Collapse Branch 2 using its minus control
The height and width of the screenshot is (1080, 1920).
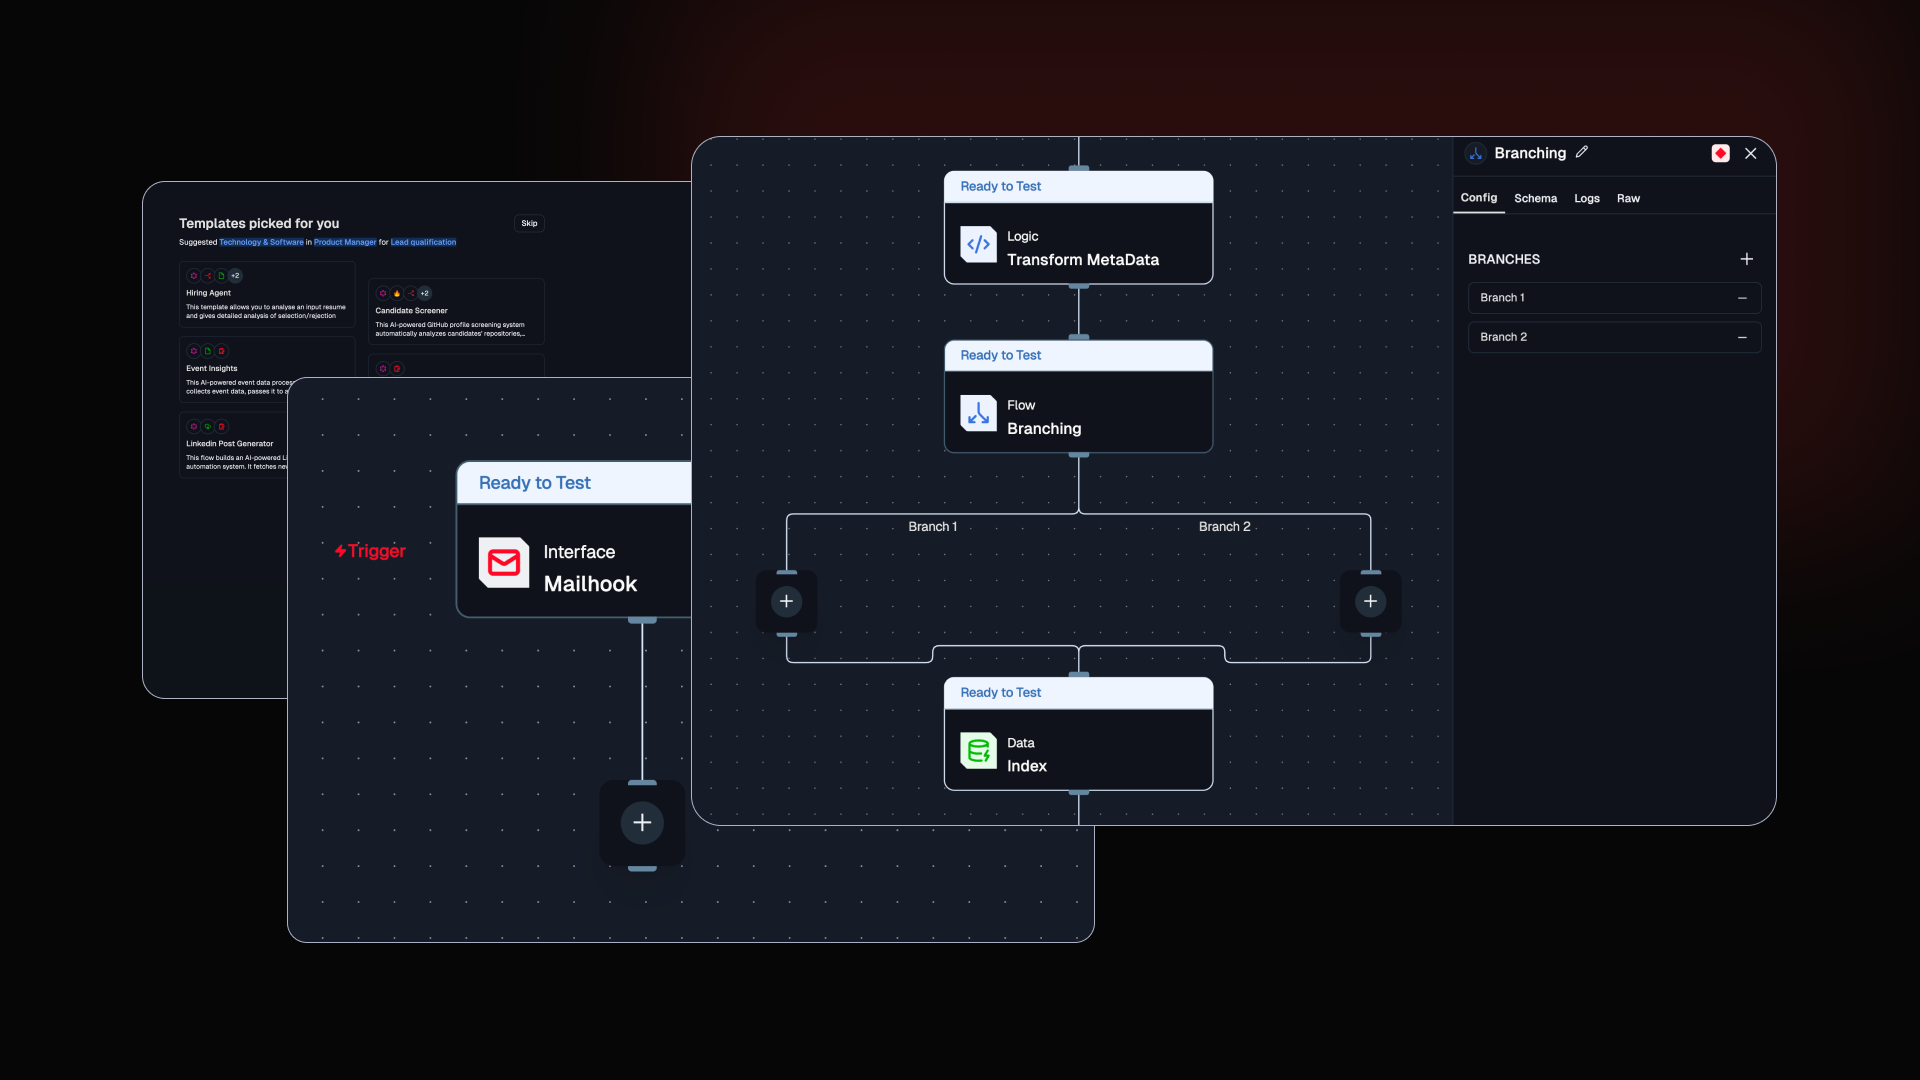pos(1742,337)
